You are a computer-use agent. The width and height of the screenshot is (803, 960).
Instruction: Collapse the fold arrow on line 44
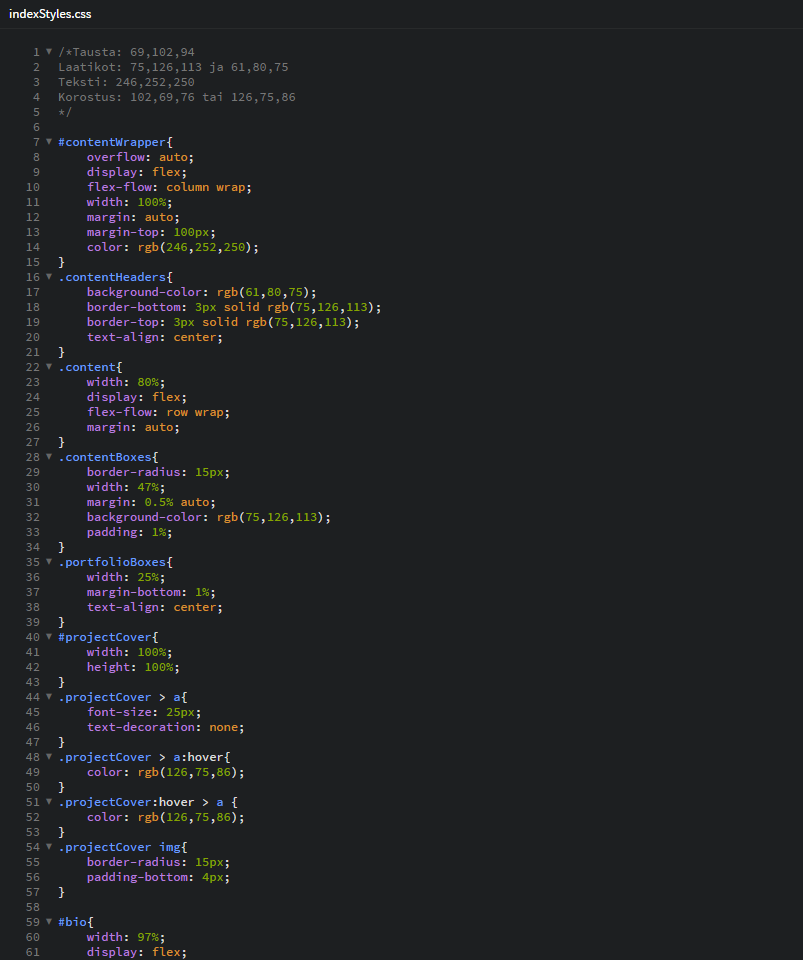[x=49, y=697]
